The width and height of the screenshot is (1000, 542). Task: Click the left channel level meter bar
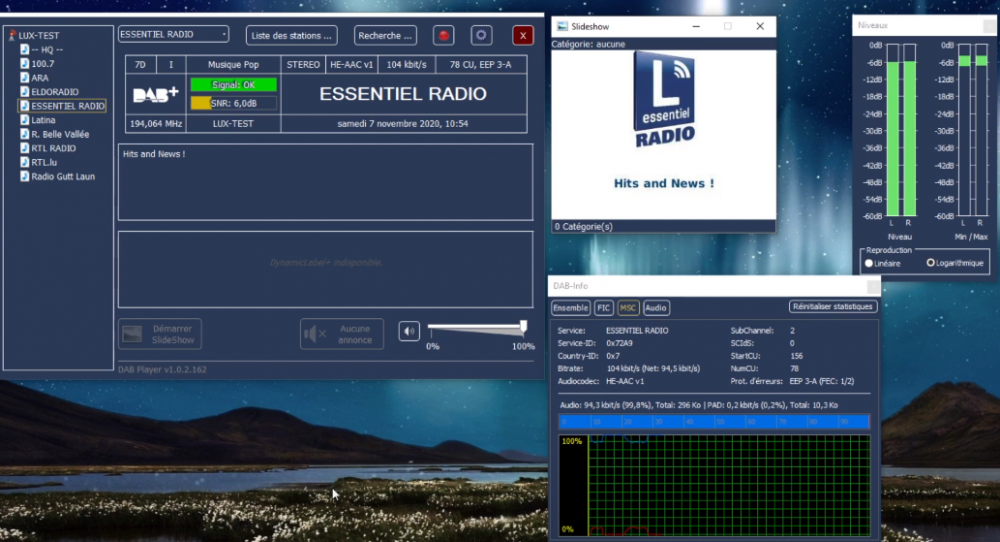(x=893, y=131)
